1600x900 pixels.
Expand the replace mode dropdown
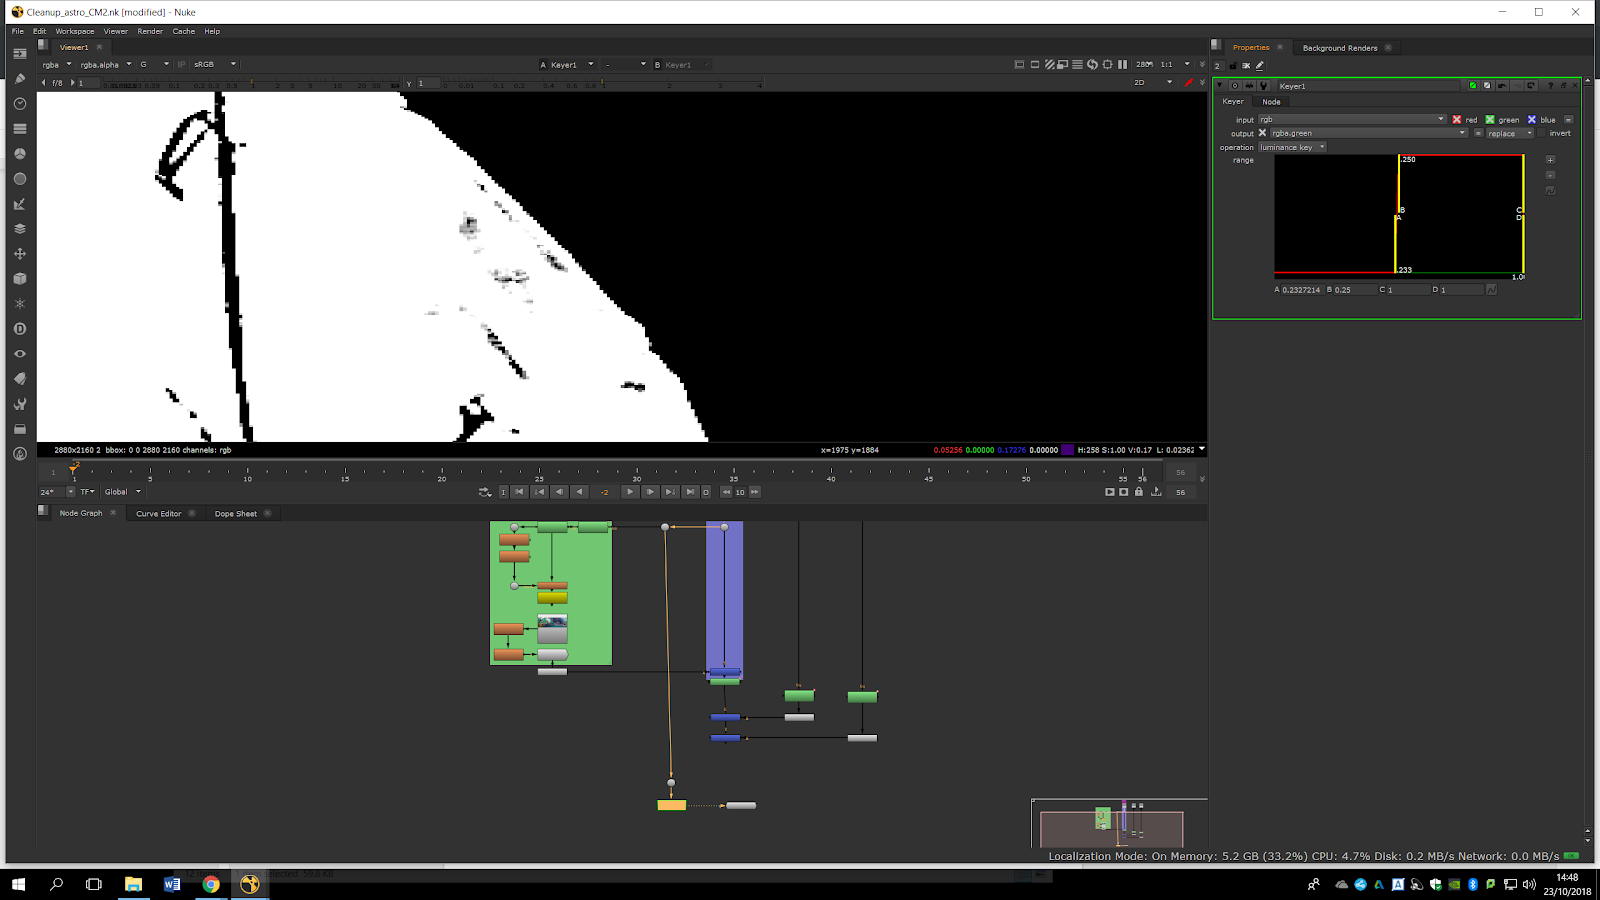(x=1509, y=133)
